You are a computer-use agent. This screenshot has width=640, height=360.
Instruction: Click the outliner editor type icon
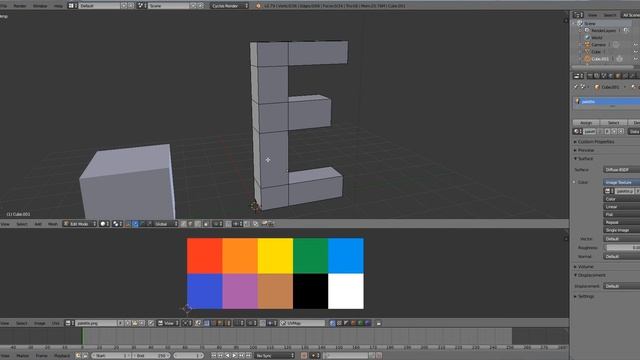pos(578,15)
